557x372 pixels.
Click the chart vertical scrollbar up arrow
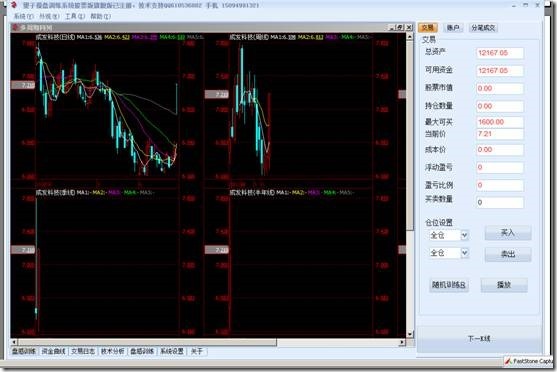pyautogui.click(x=410, y=37)
